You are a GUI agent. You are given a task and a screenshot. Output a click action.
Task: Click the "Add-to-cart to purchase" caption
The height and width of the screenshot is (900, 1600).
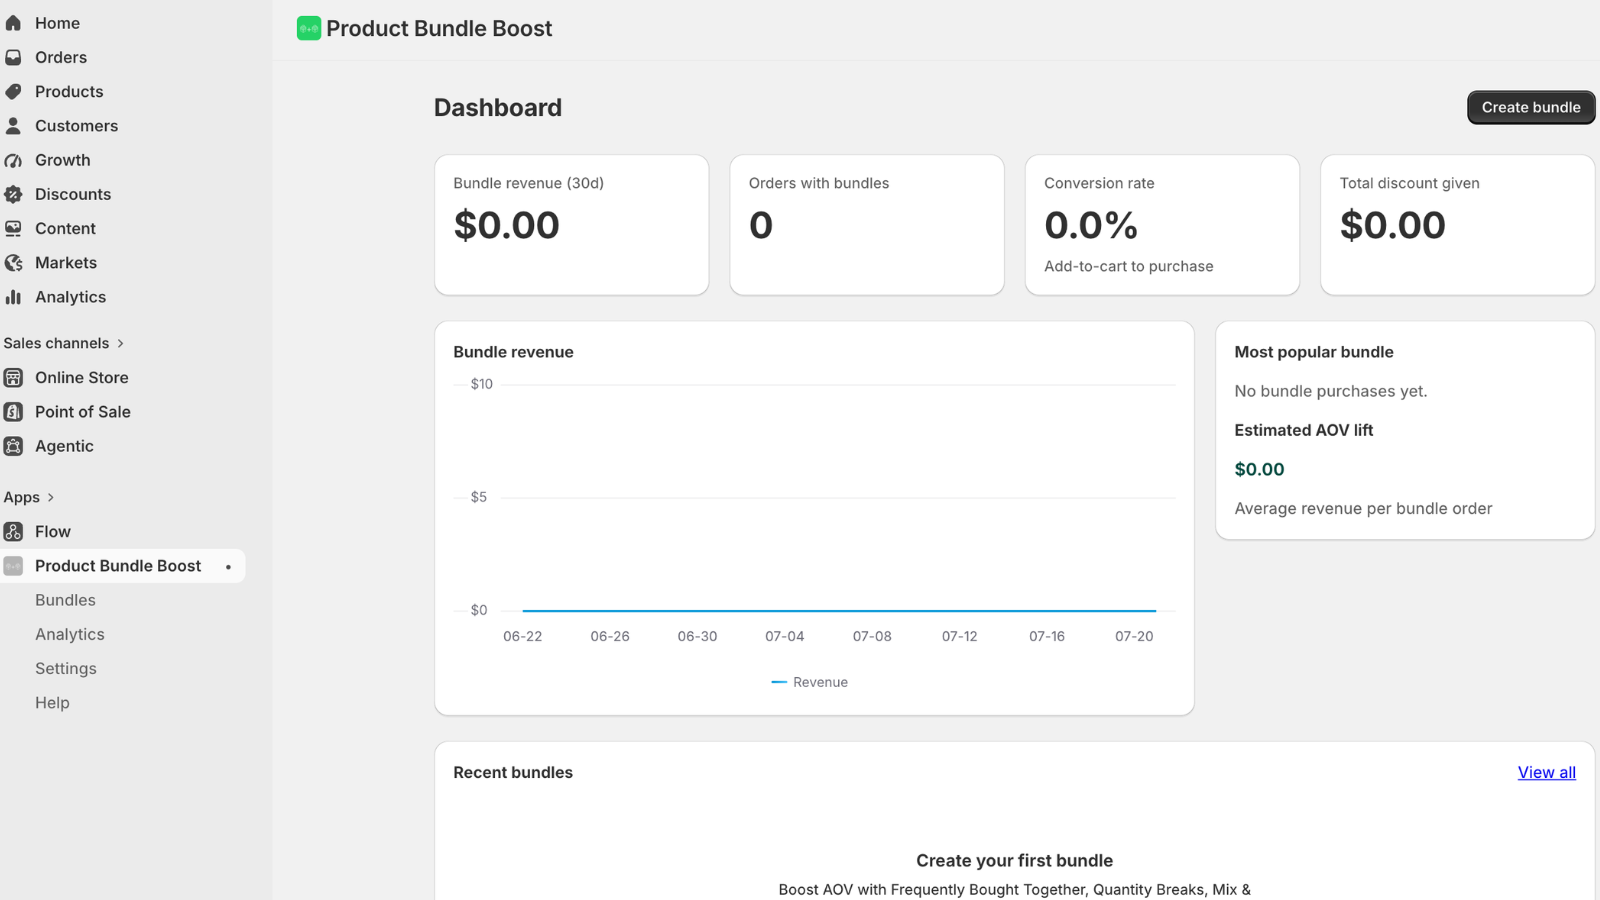1129,266
